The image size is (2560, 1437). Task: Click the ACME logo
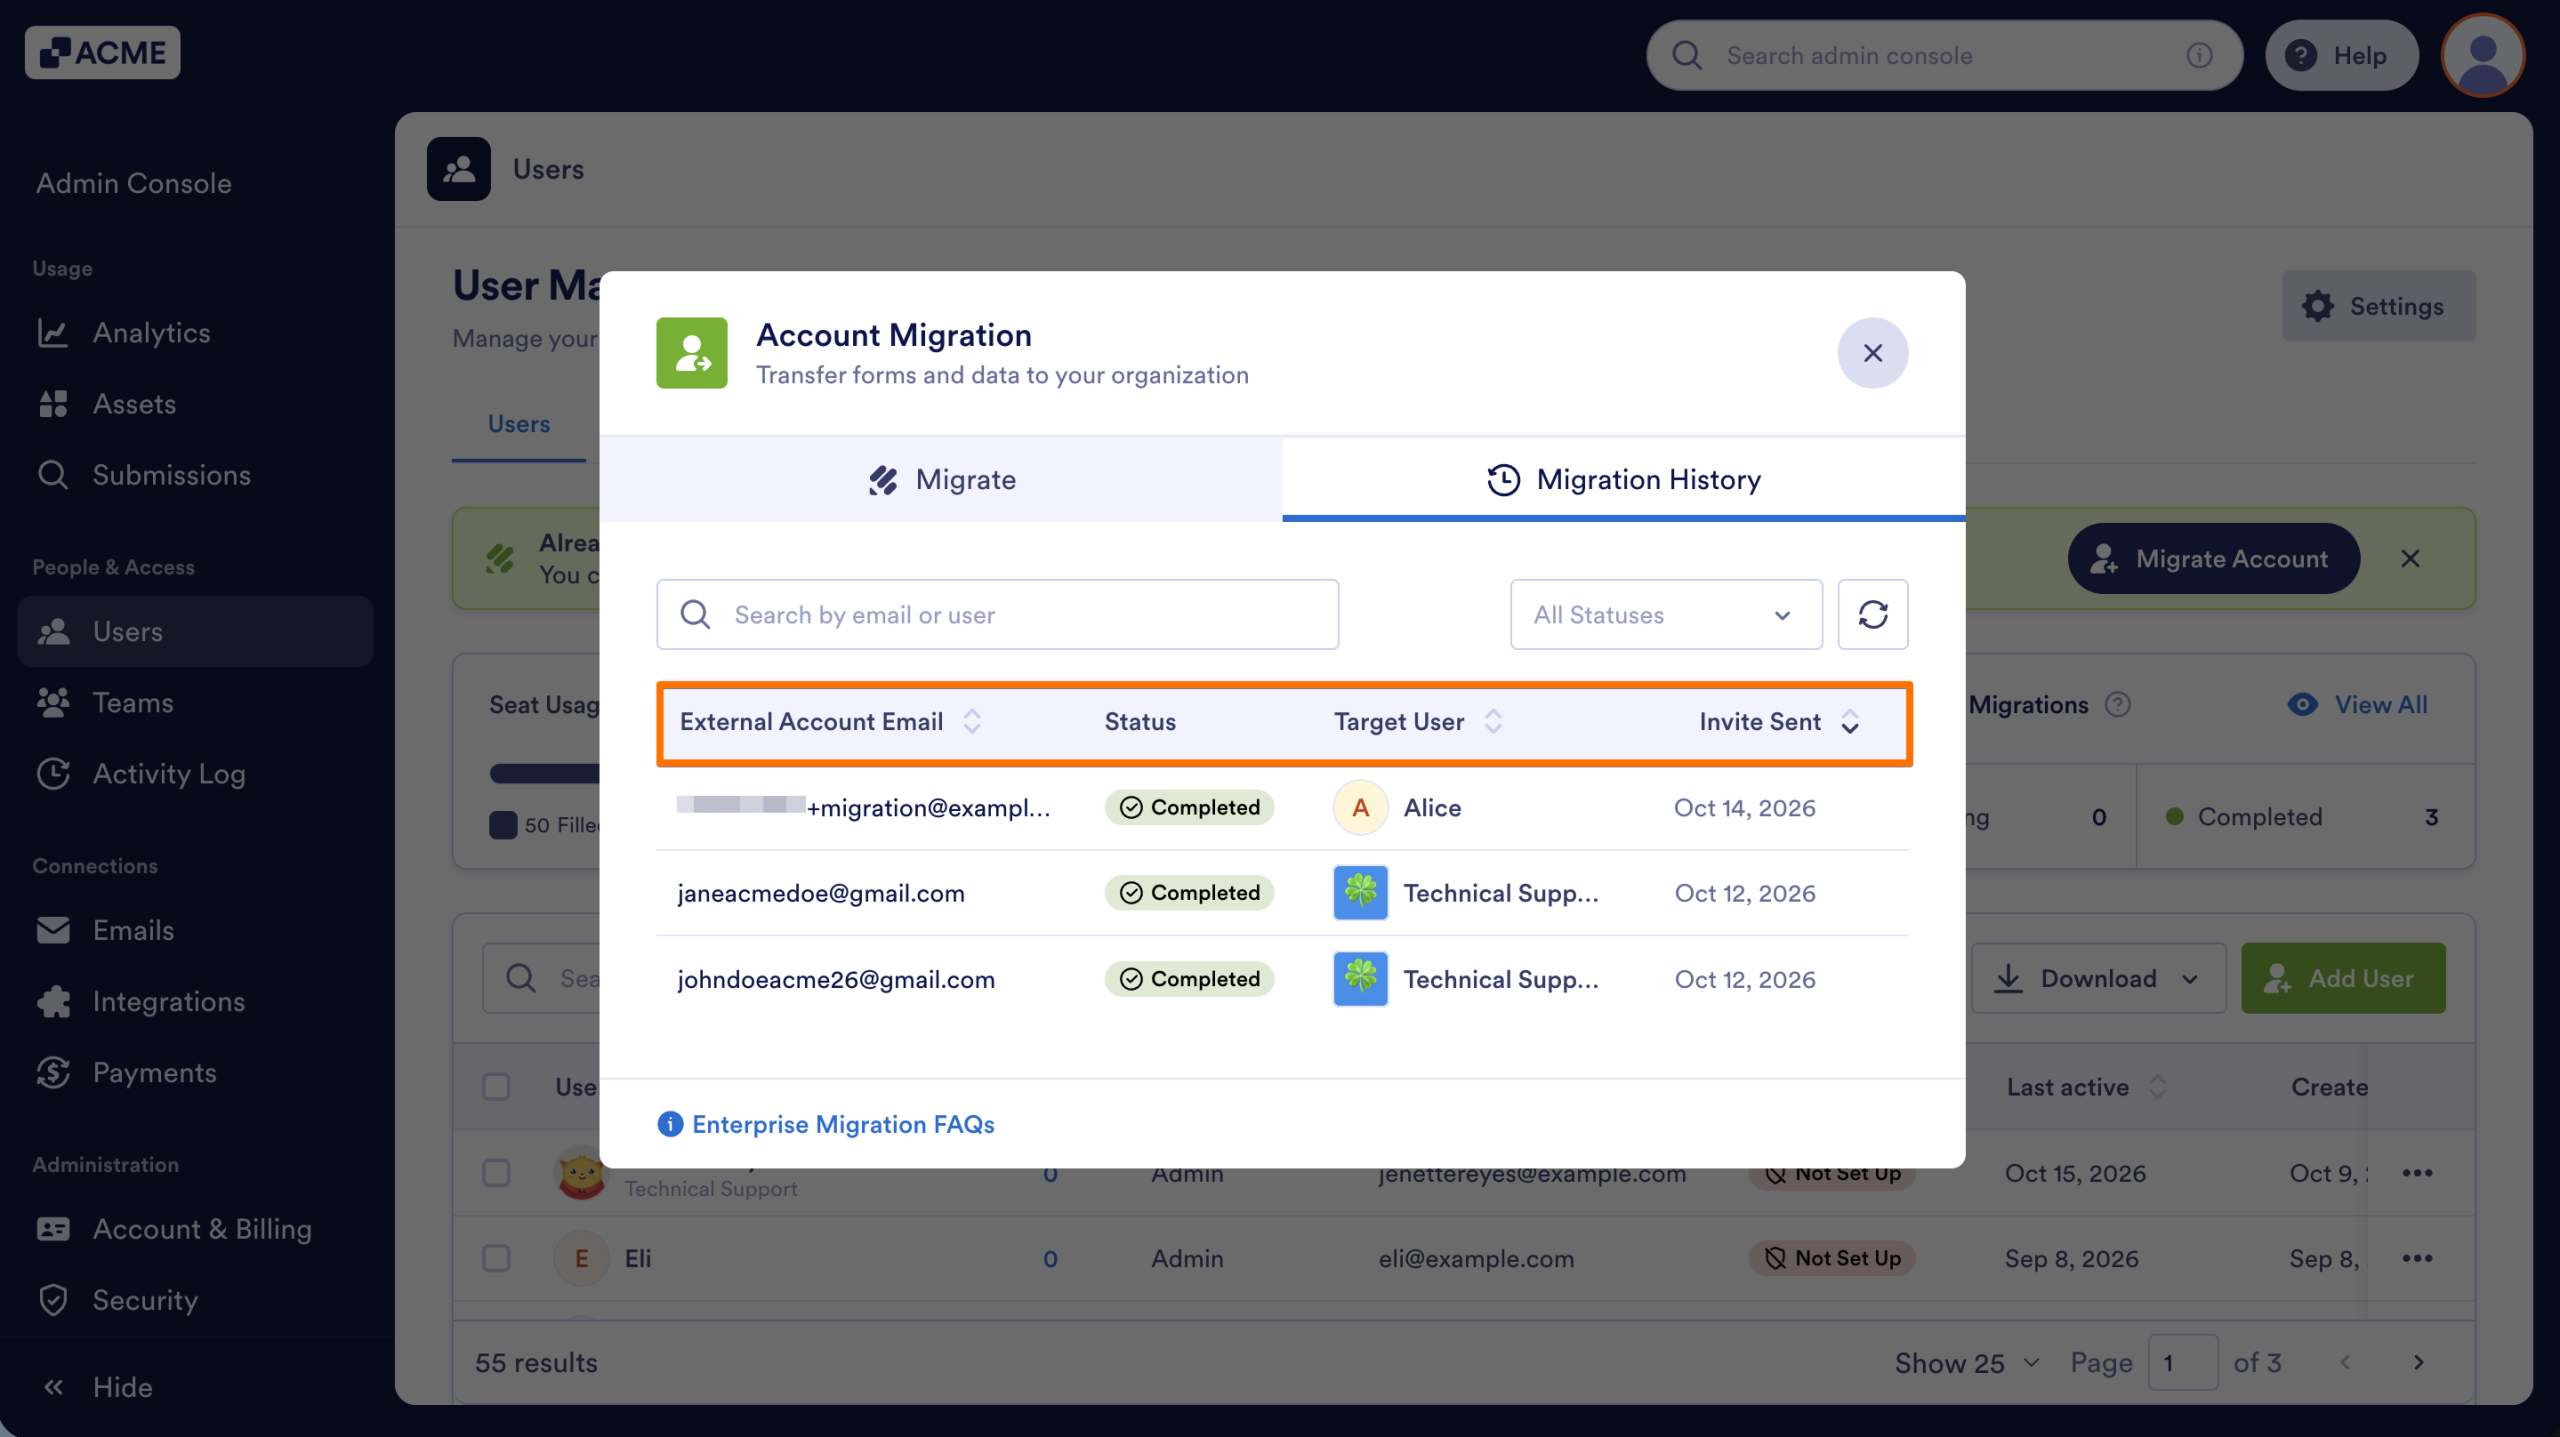pos(103,52)
